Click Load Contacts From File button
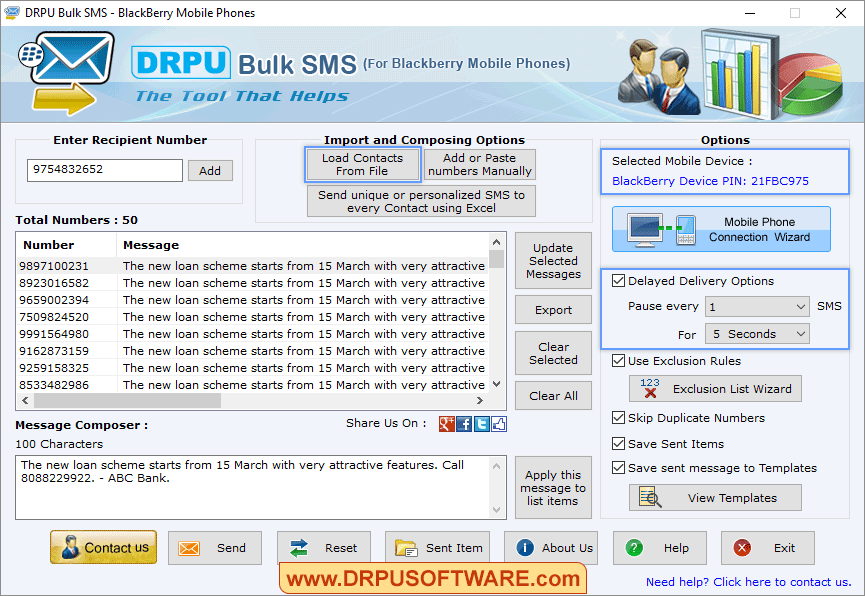Viewport: 865px width, 596px height. (362, 164)
